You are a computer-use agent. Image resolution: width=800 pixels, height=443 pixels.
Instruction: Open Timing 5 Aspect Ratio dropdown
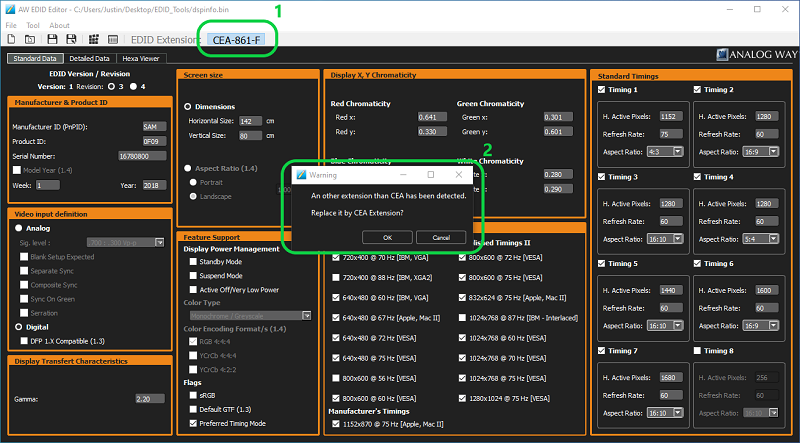pos(663,325)
